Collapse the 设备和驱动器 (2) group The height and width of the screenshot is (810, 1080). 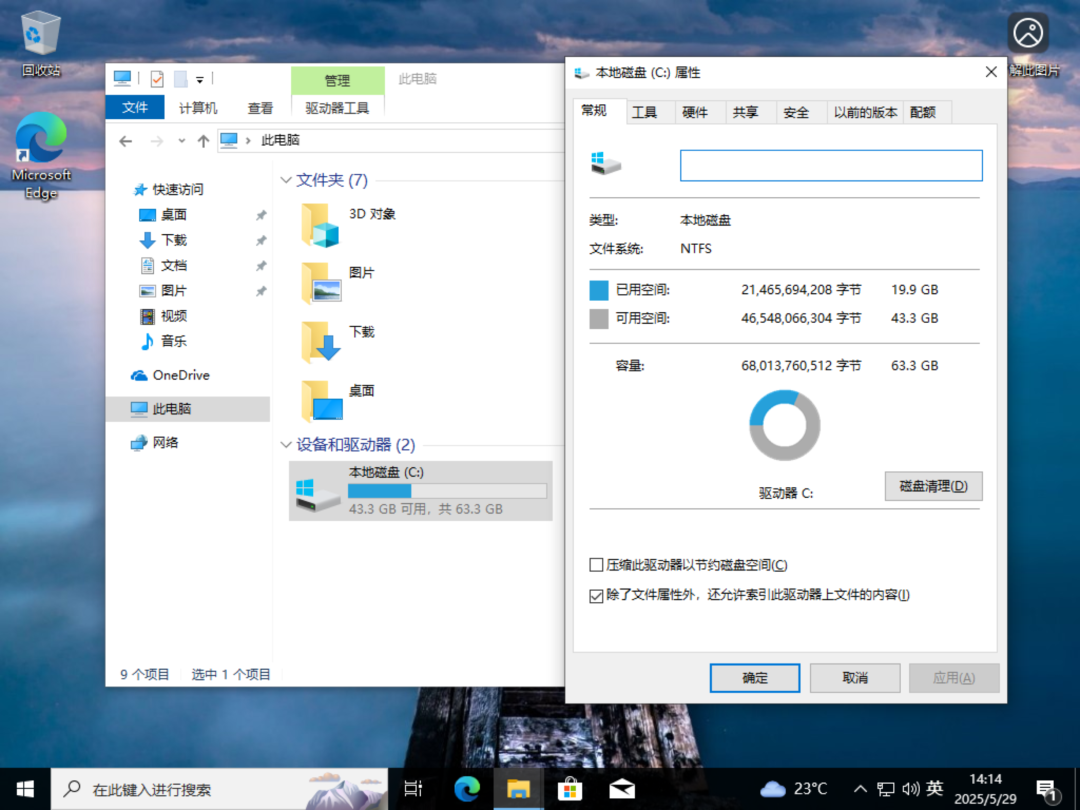(x=286, y=445)
